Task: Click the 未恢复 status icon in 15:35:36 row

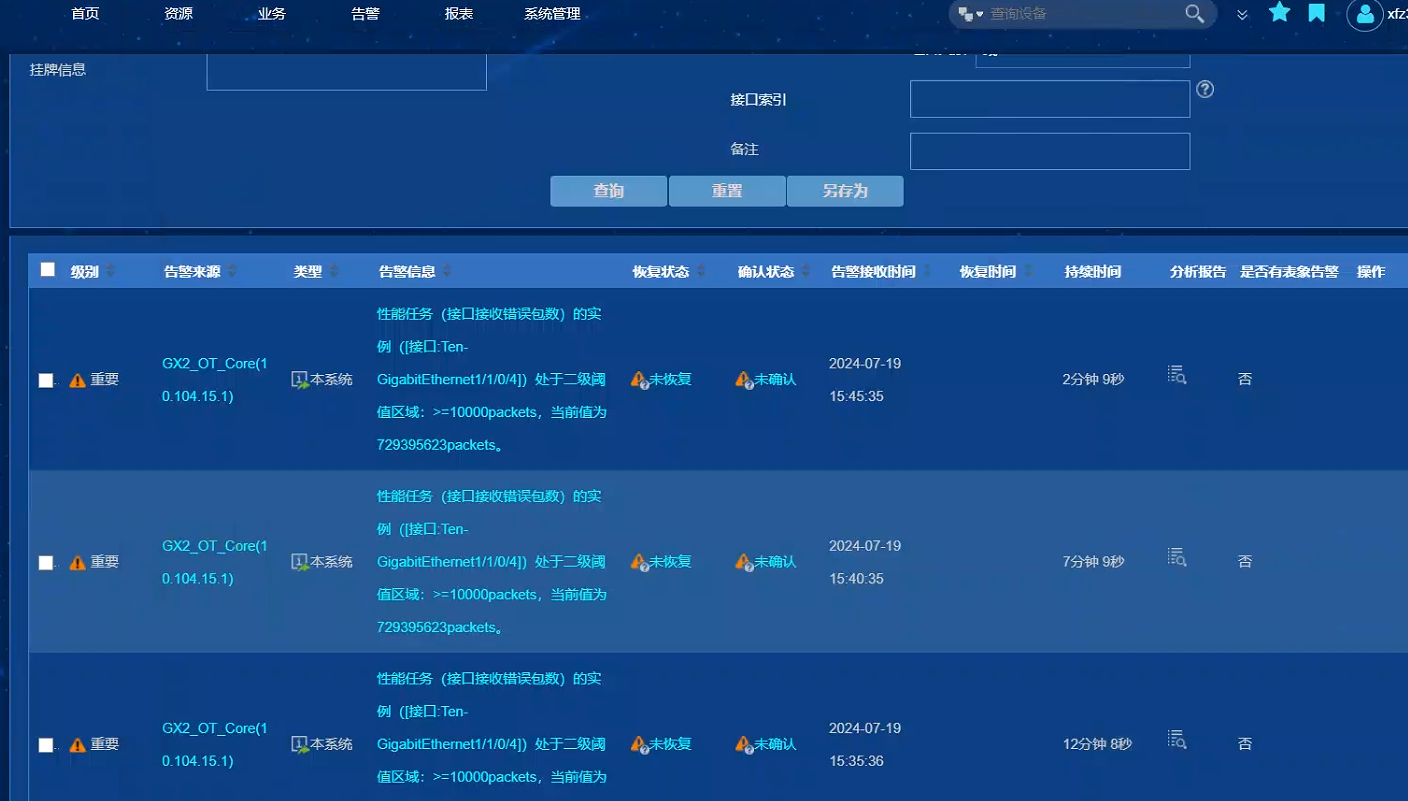Action: pos(640,745)
